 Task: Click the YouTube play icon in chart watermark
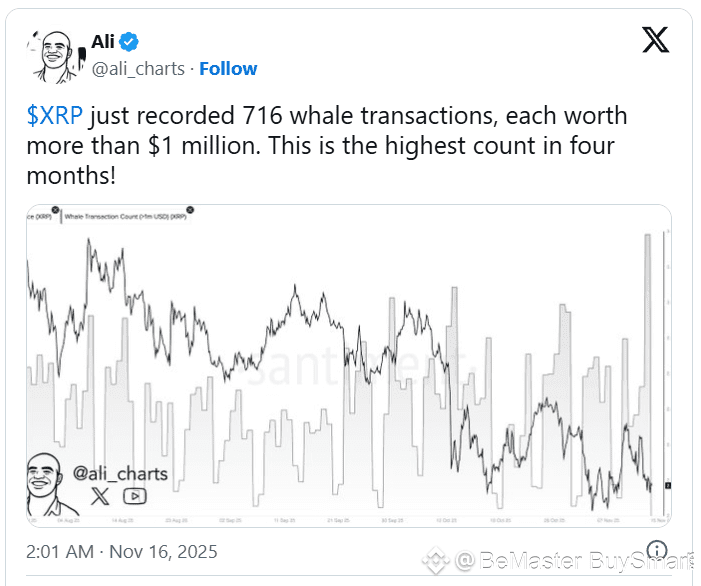click(133, 494)
